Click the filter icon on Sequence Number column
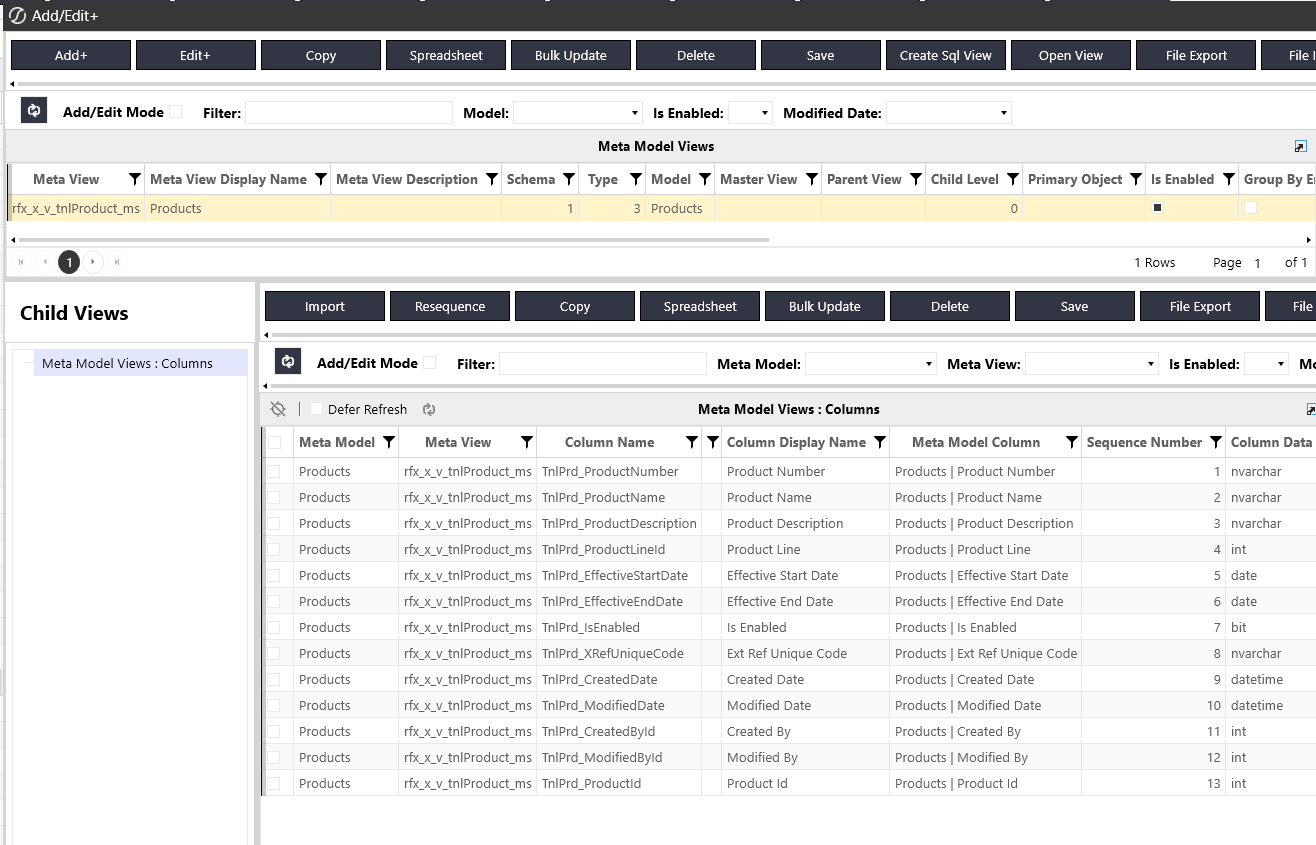This screenshot has width=1316, height=845. pyautogui.click(x=1215, y=442)
